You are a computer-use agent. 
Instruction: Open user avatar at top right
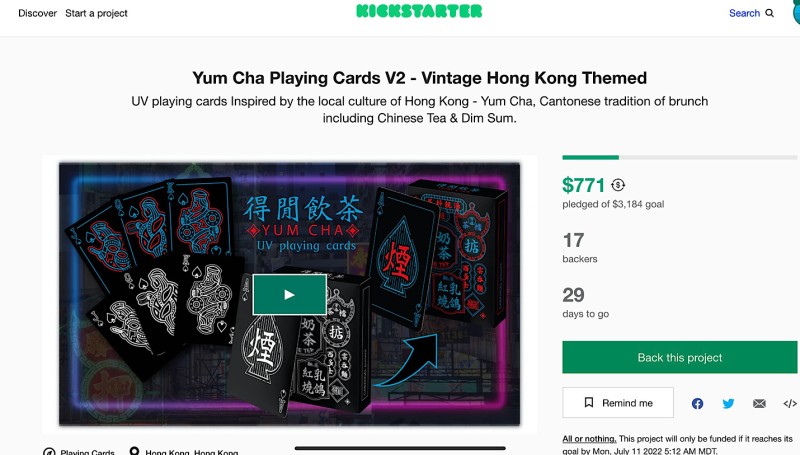click(x=796, y=12)
